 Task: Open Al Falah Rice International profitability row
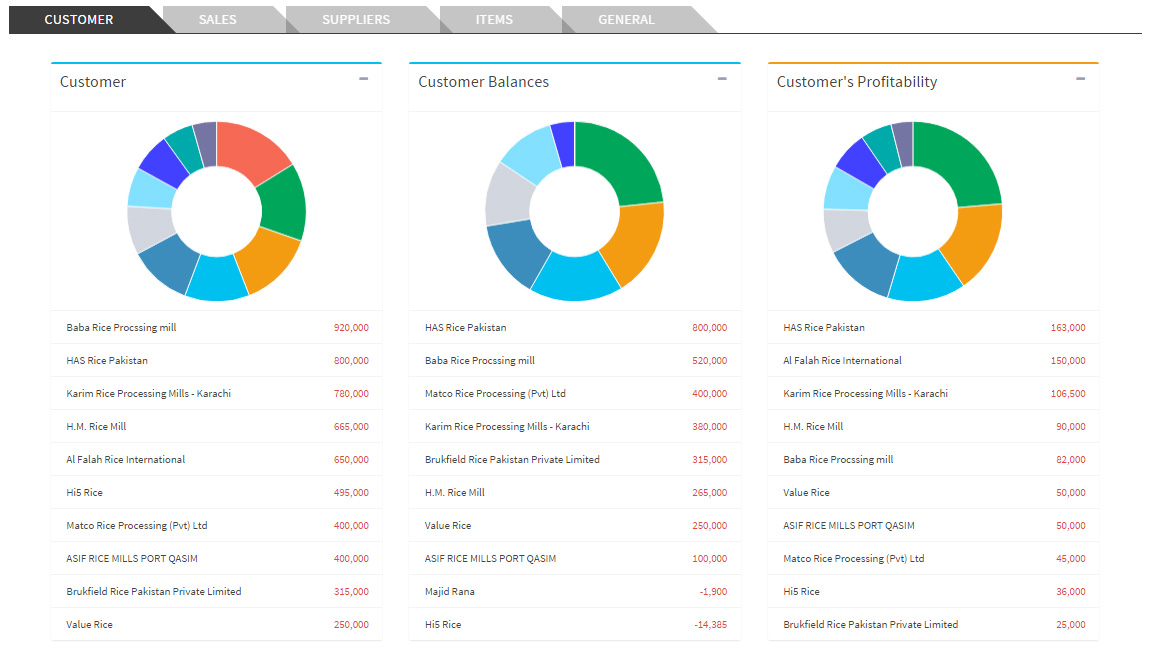(933, 360)
